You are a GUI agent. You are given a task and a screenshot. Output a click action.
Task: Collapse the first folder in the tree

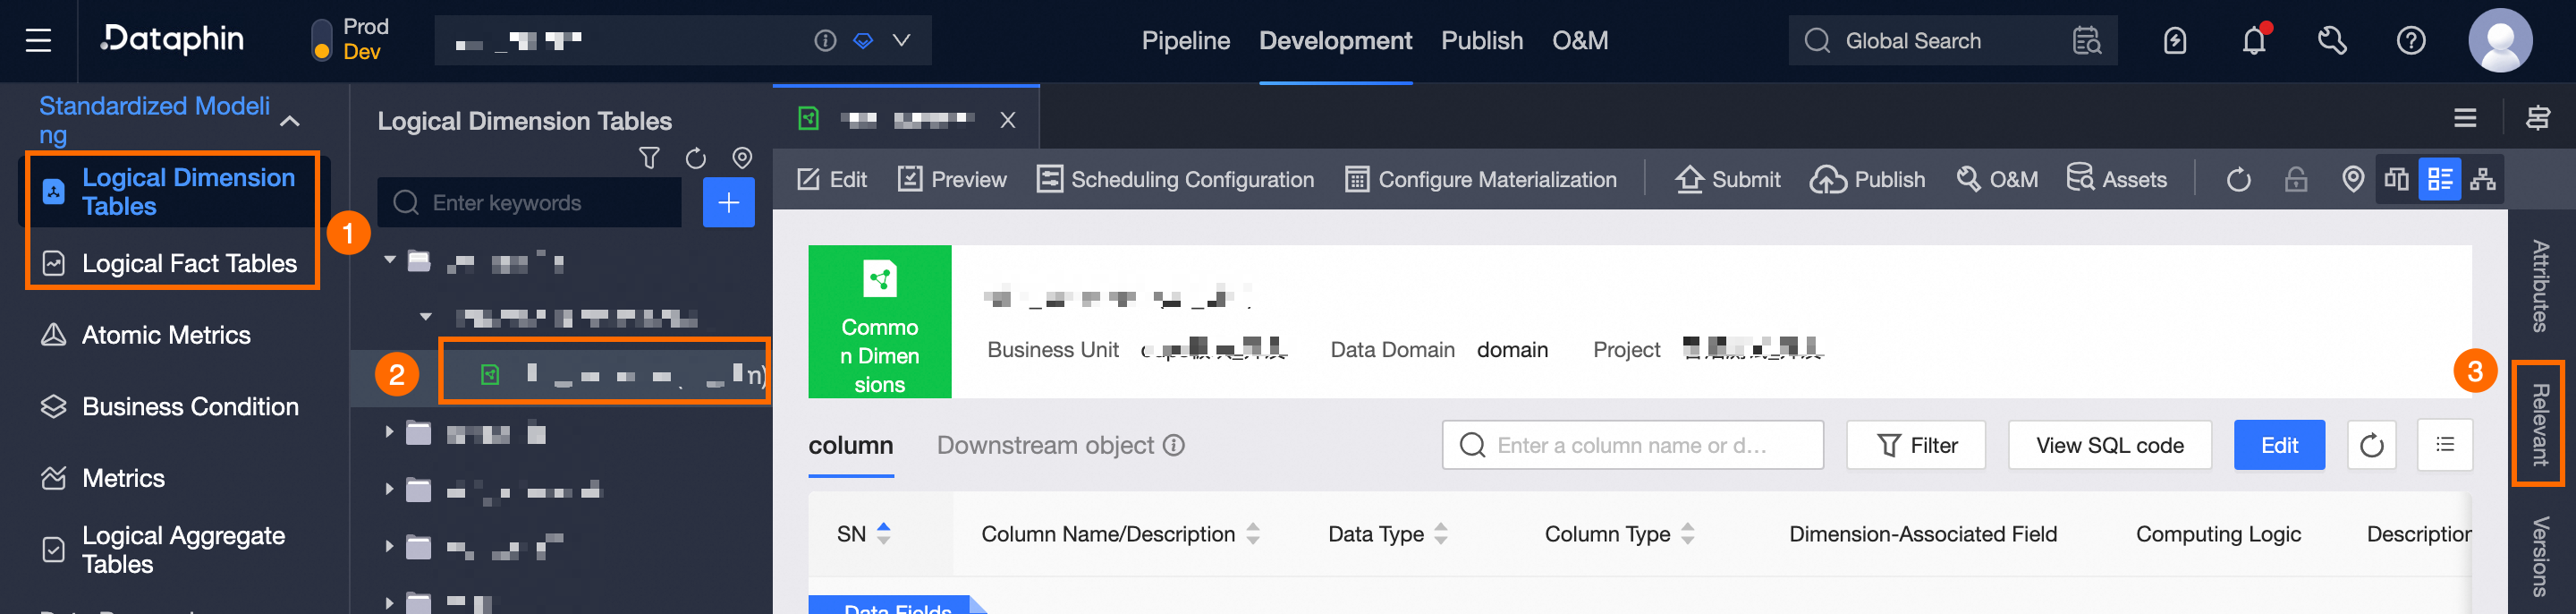tap(390, 260)
